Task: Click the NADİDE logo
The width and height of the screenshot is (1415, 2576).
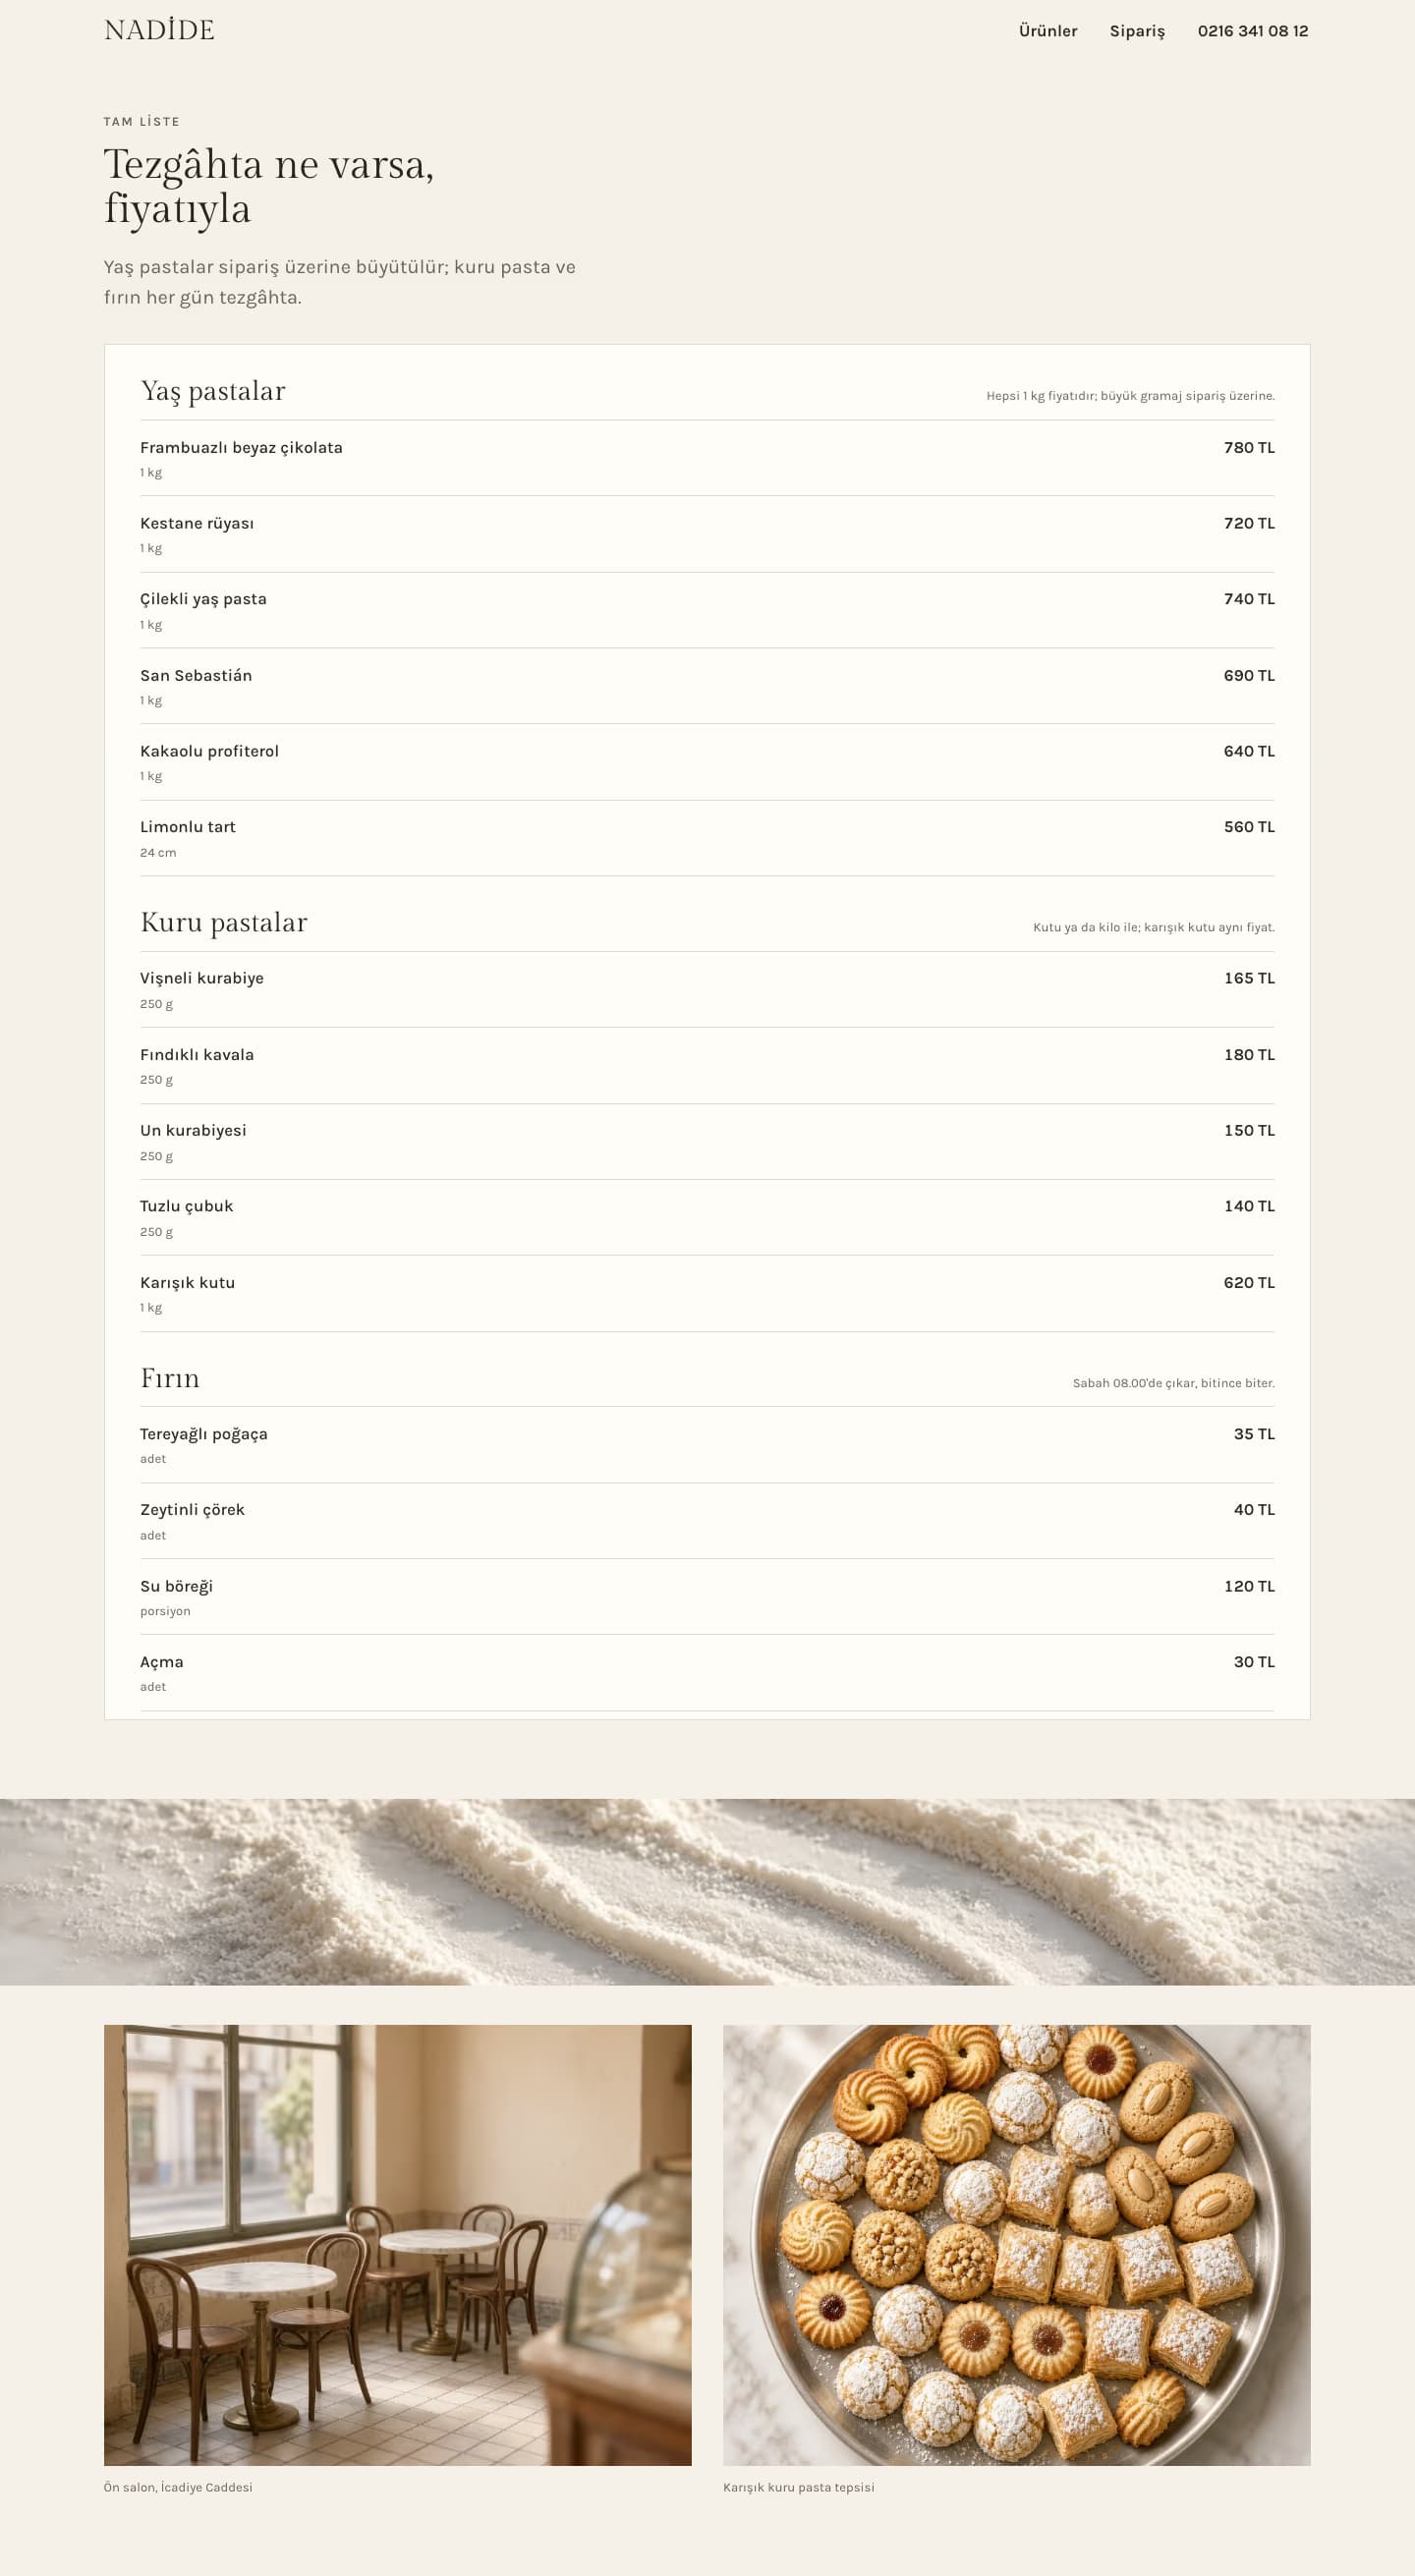Action: [159, 30]
